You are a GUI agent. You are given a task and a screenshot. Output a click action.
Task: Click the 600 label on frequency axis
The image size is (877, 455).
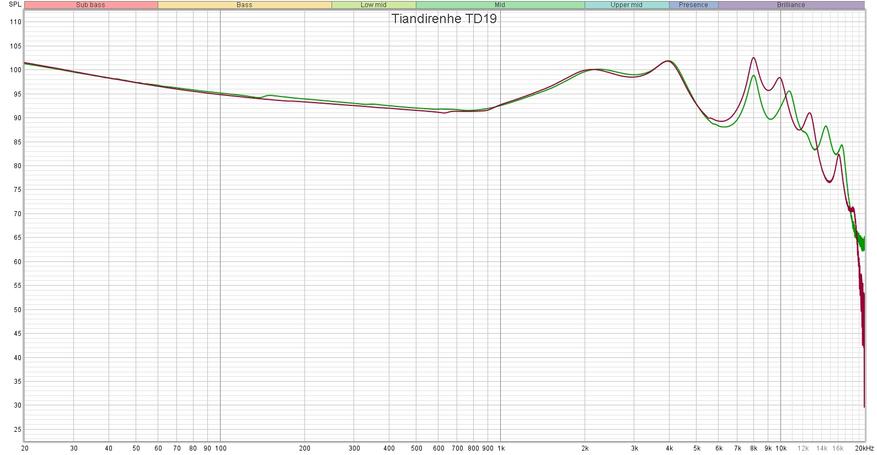coord(438,448)
